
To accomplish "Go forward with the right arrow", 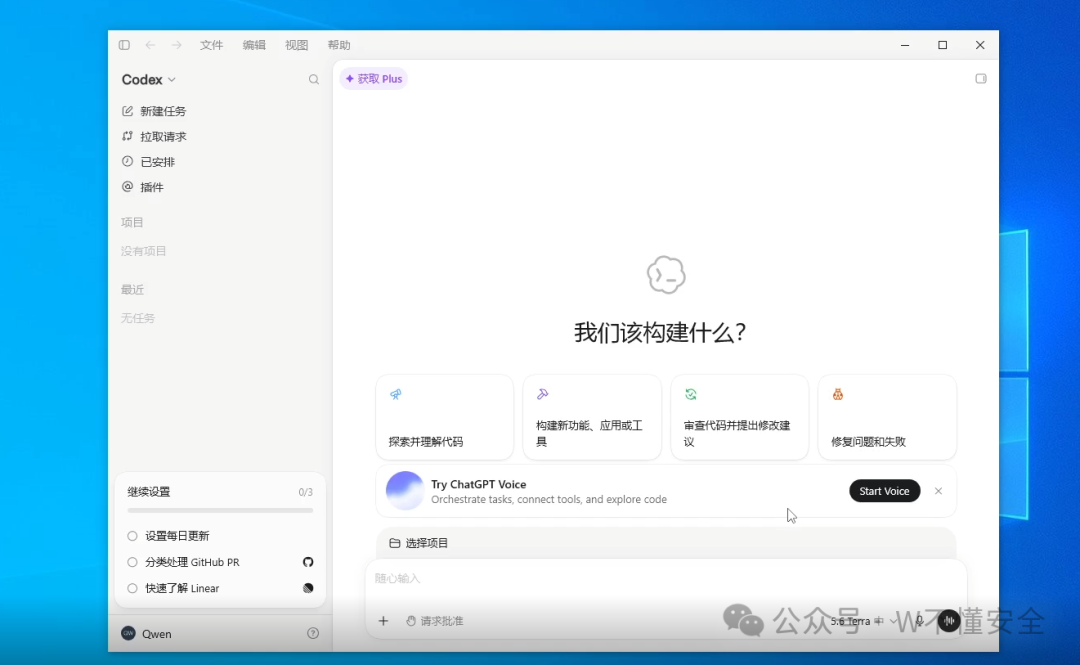I will point(176,45).
